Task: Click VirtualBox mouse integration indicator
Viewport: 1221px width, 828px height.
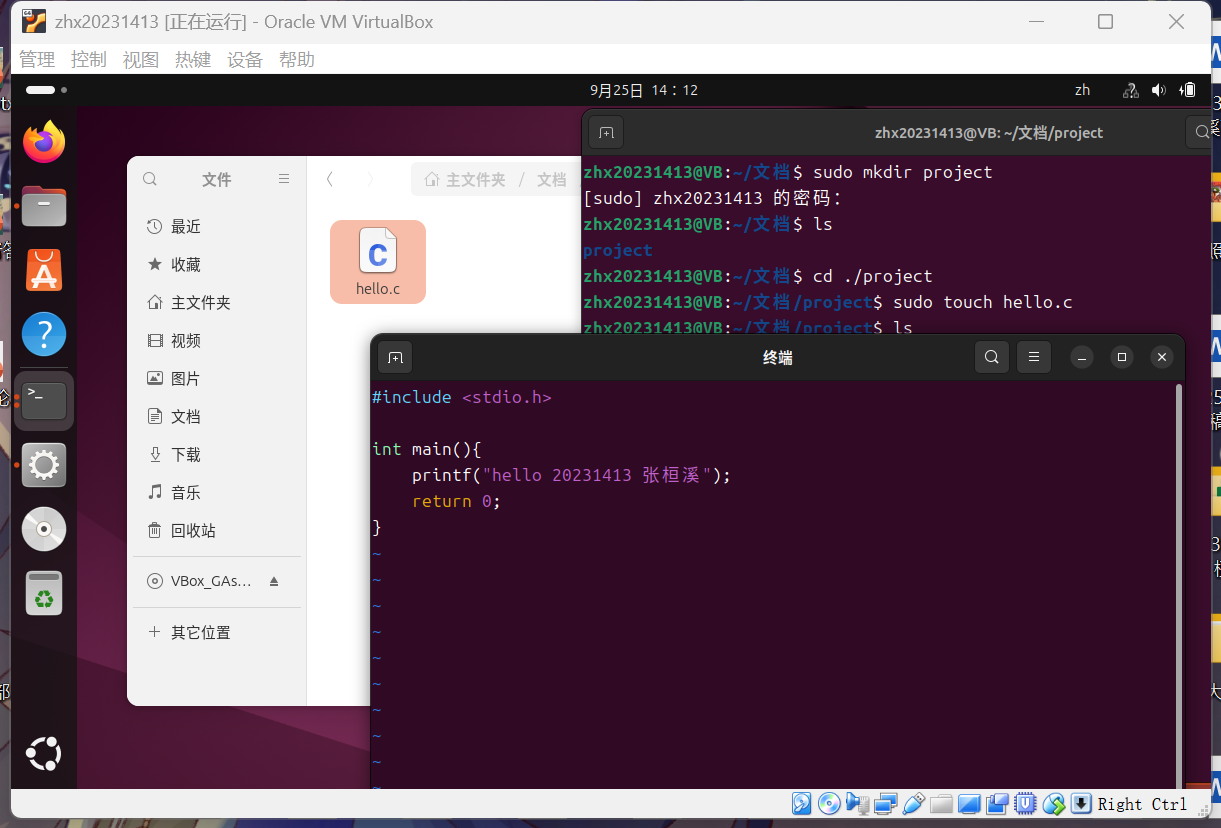Action: click(1054, 804)
